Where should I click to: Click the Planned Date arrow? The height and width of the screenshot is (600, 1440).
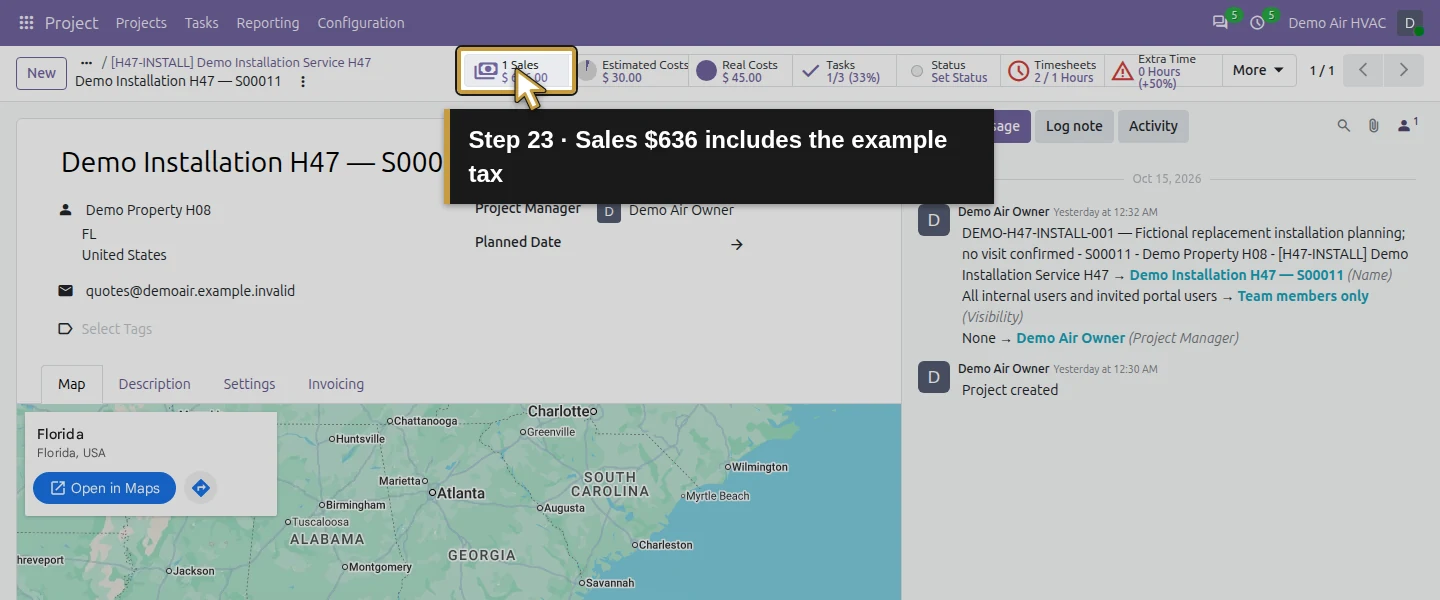(737, 244)
